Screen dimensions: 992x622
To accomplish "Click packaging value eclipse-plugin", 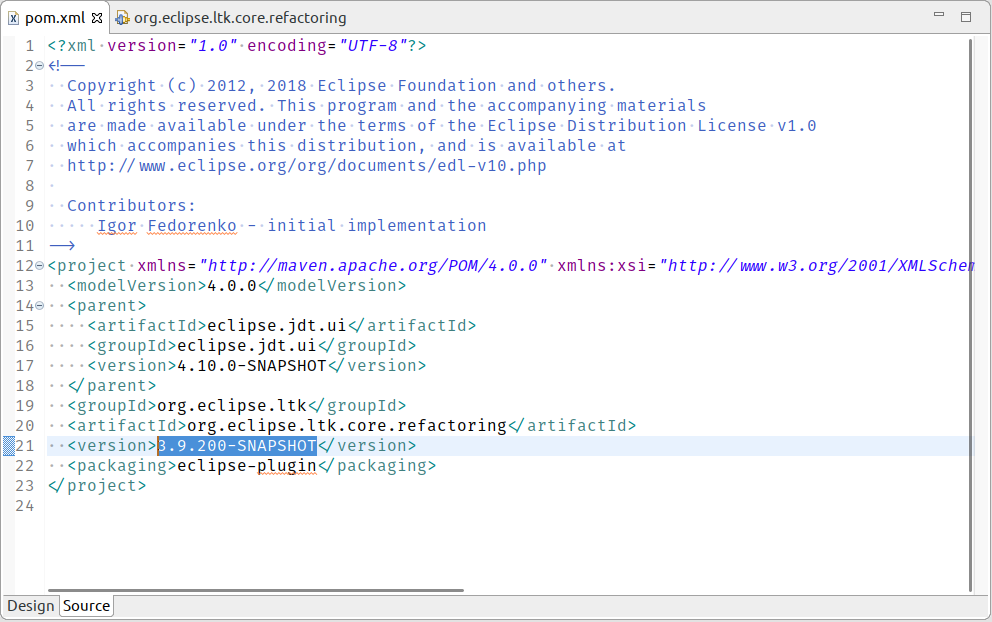I will 247,466.
